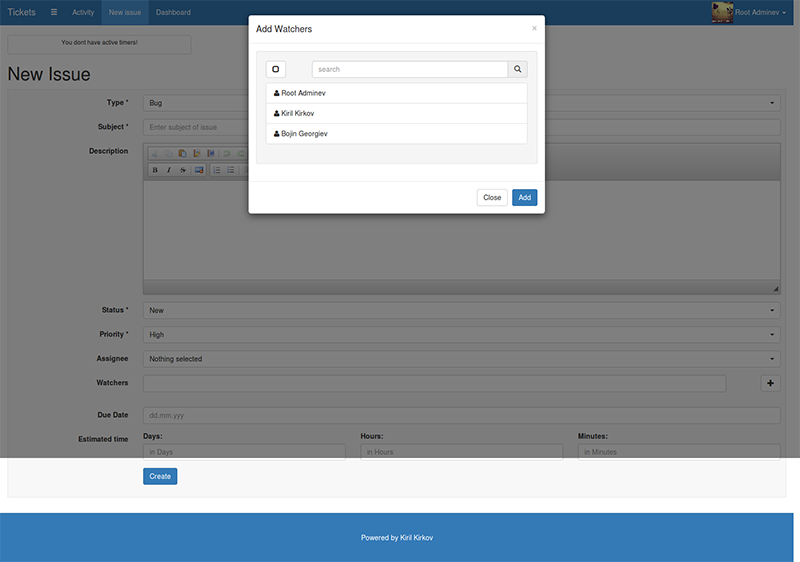Click the user avatar image in navbar
Viewport: 800px width, 562px height.
[722, 12]
